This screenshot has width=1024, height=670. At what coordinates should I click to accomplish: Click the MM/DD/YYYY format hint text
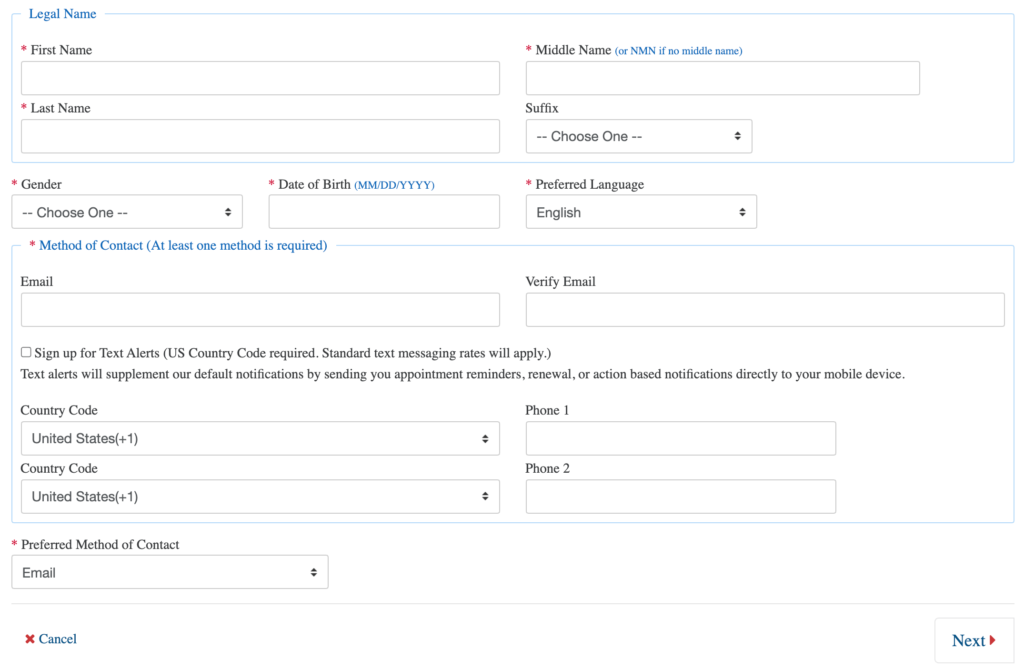(394, 185)
